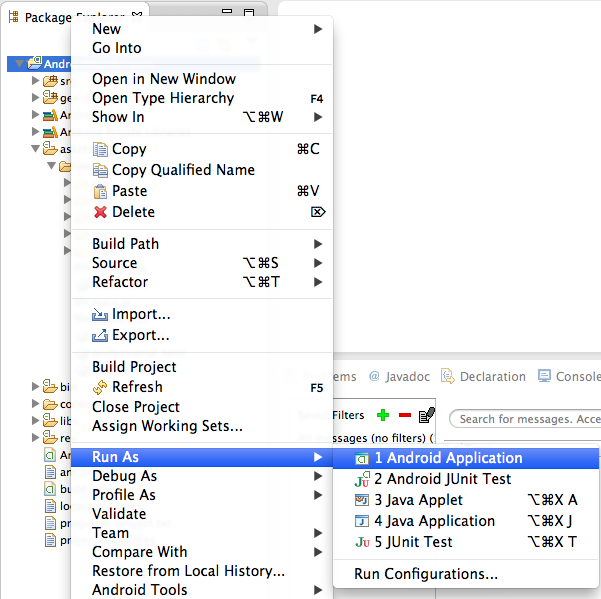Open the Source submenu
Viewport: 601px width, 599px height.
point(202,263)
